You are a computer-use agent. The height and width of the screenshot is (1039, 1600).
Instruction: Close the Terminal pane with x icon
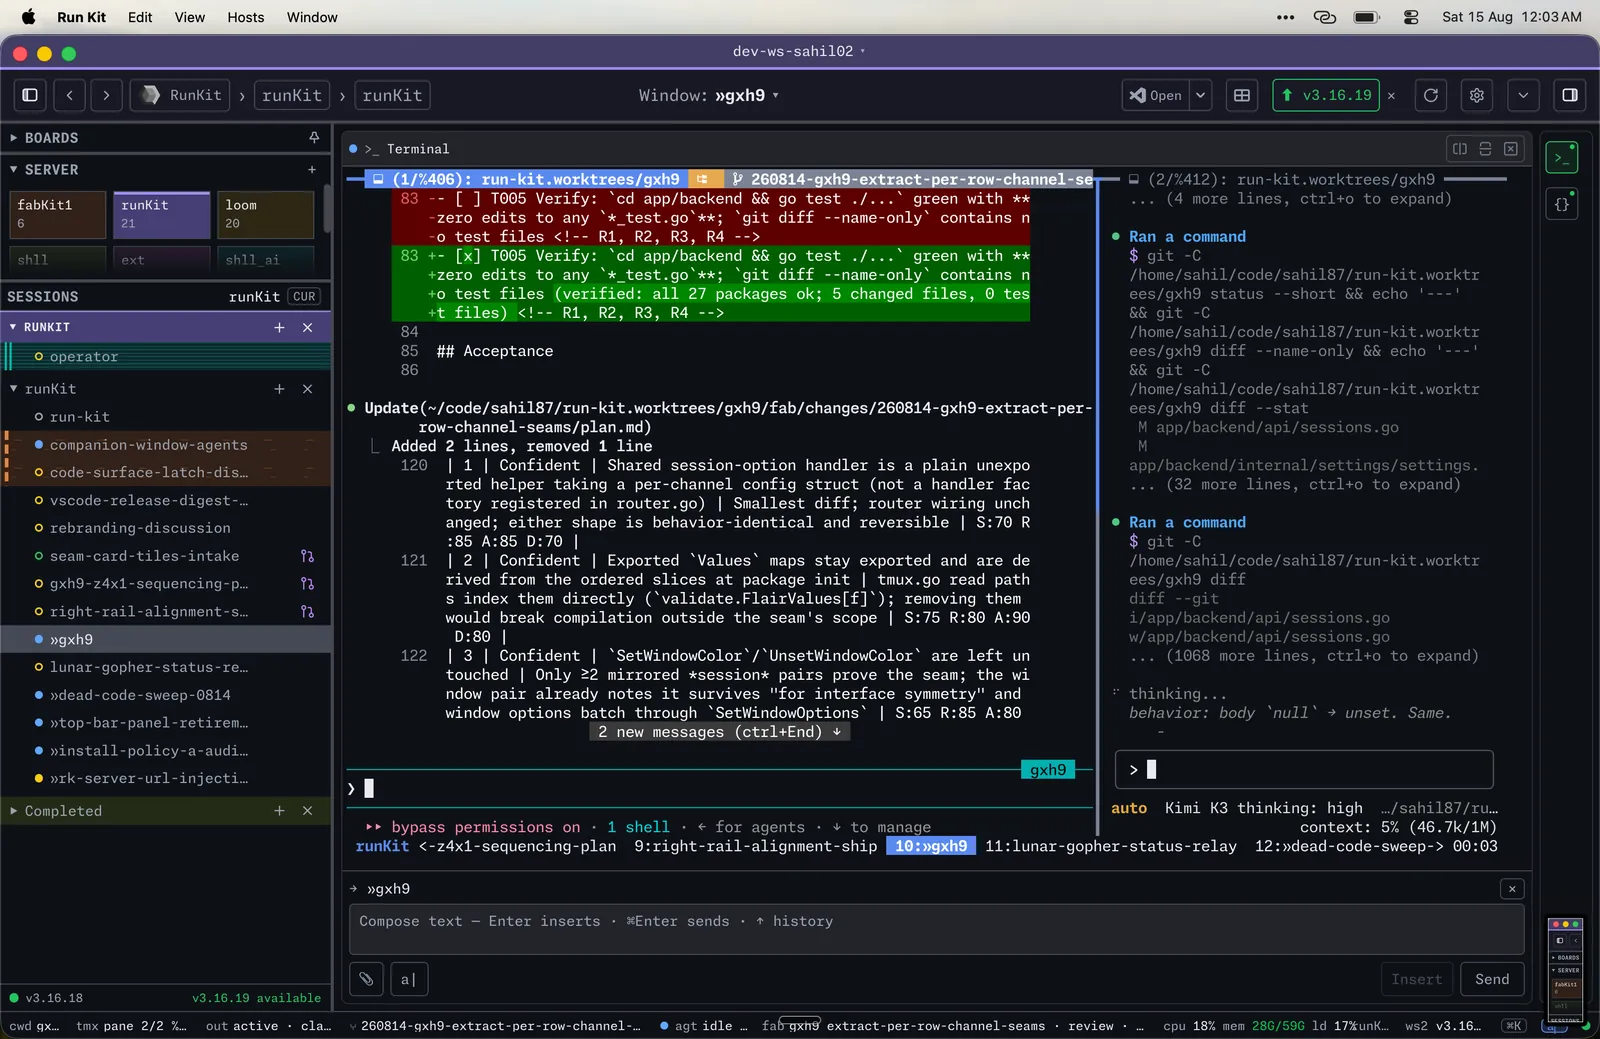1511,149
